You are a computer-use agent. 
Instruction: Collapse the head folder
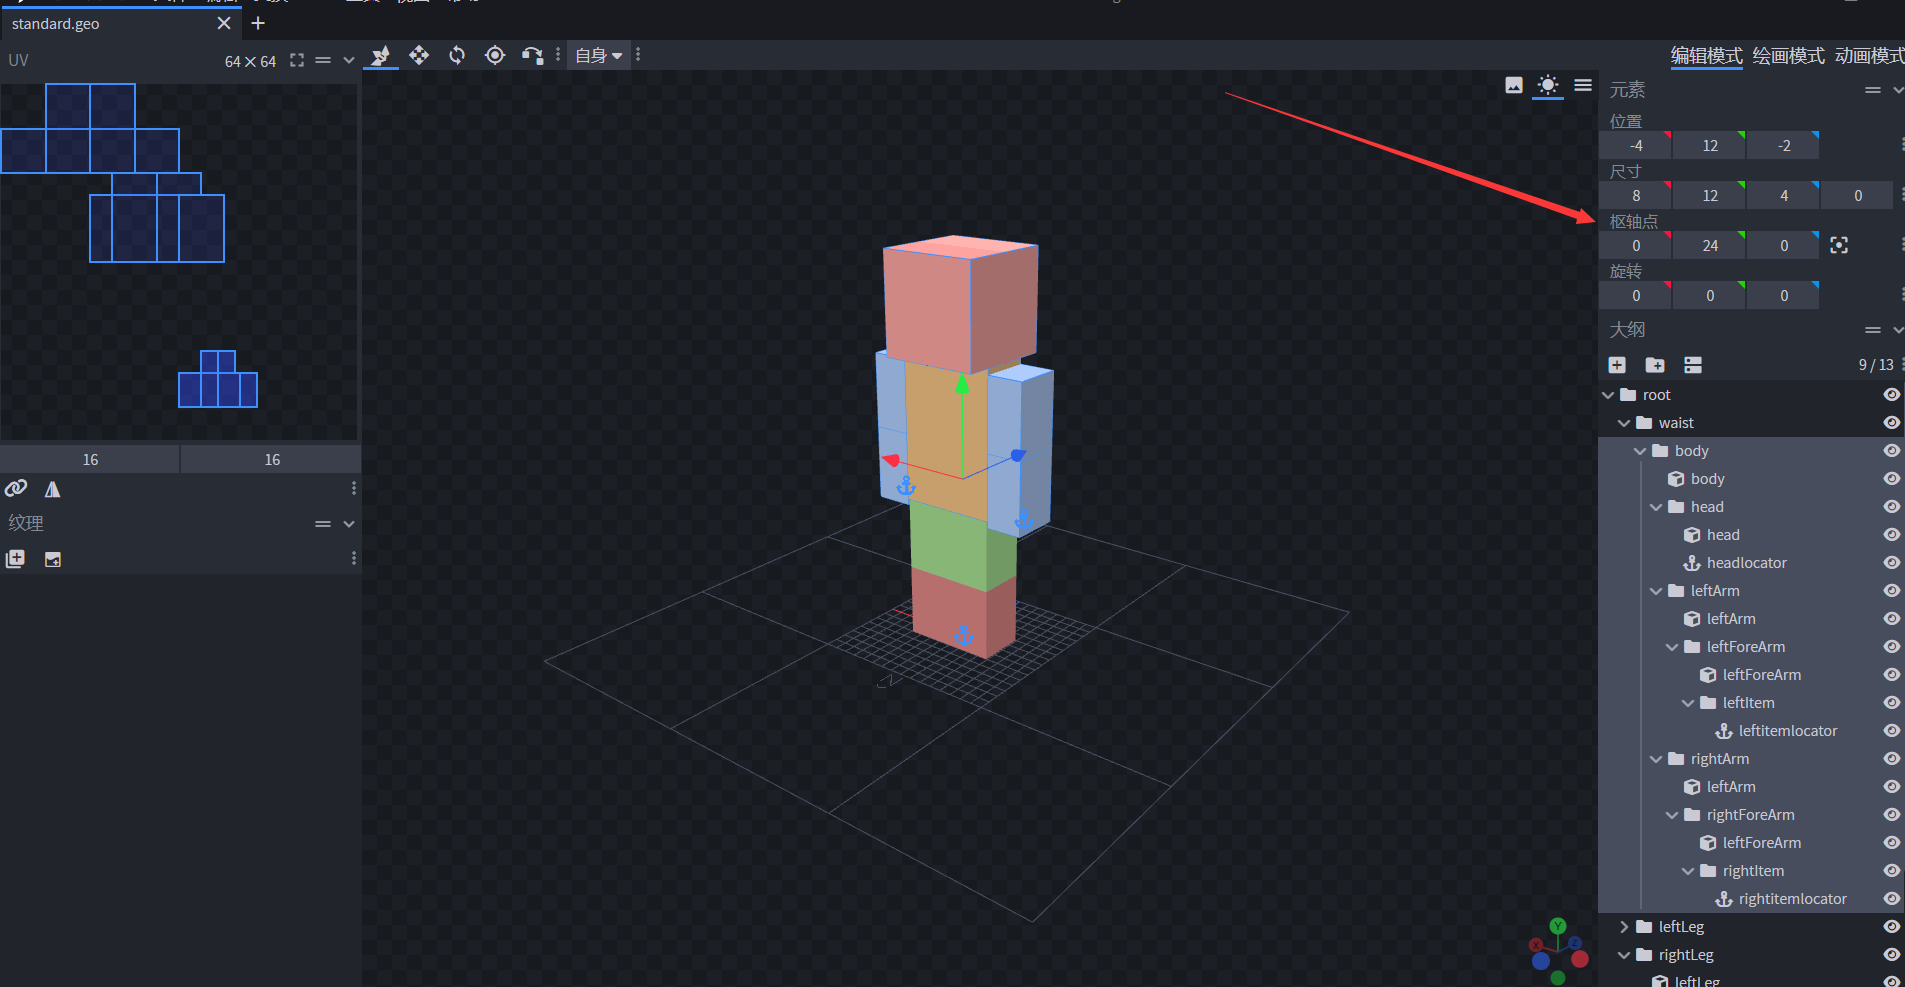point(1656,507)
